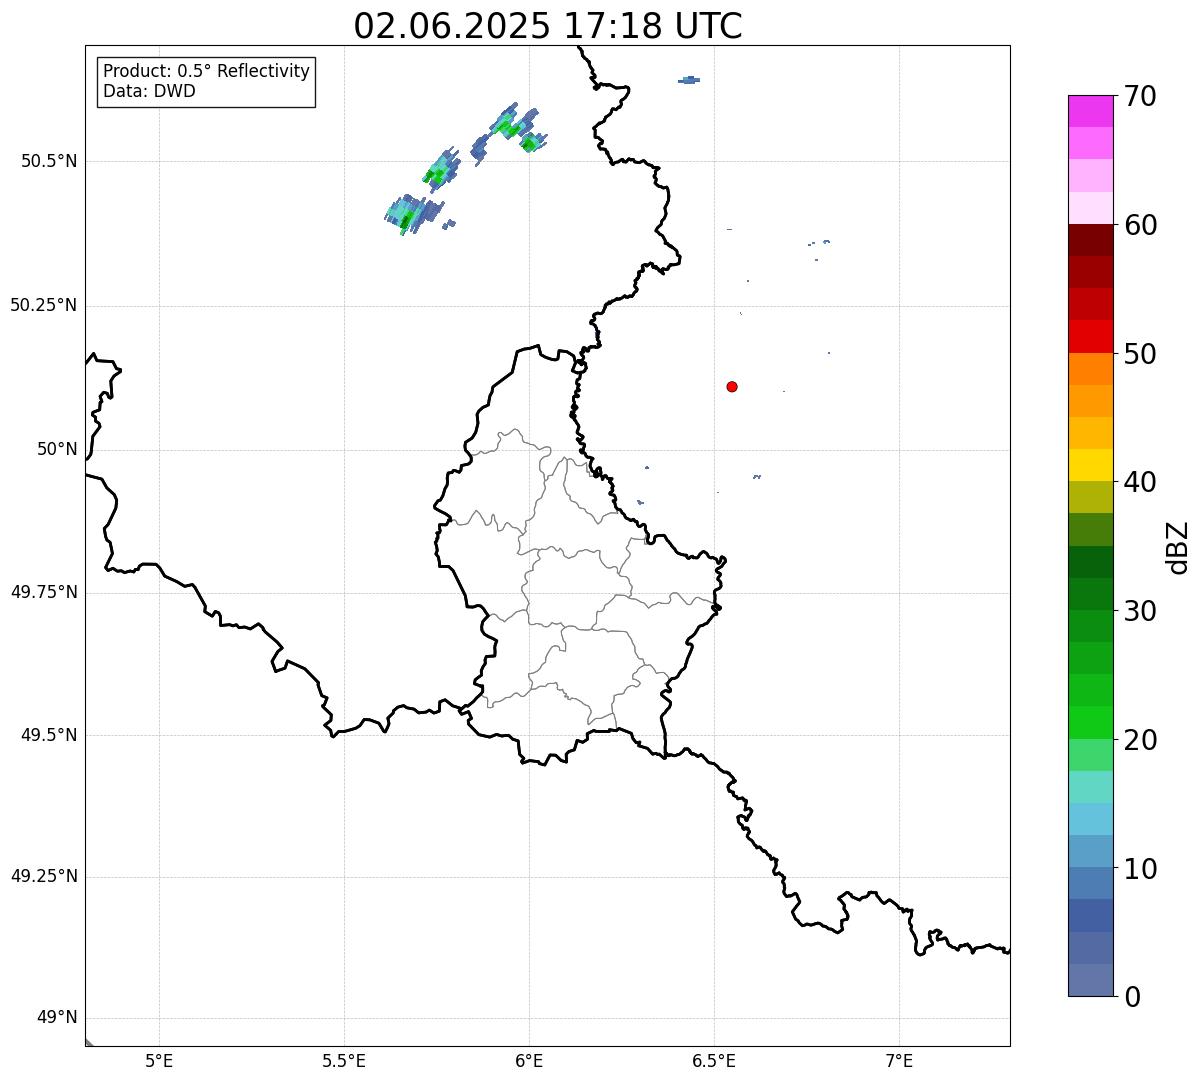The height and width of the screenshot is (1081, 1202).
Task: Click the longitude label 5°E
Action: [x=159, y=1061]
